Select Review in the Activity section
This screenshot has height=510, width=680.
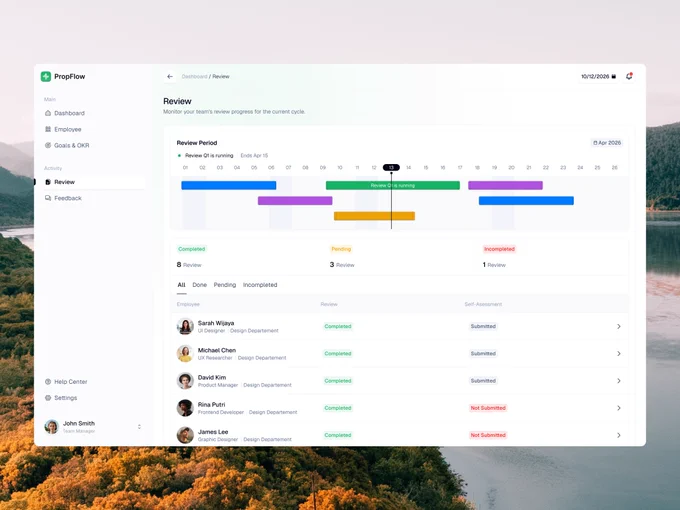[x=93, y=182]
